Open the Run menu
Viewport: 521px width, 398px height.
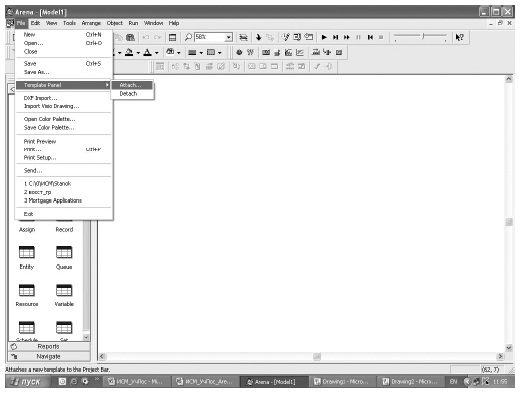[133, 23]
